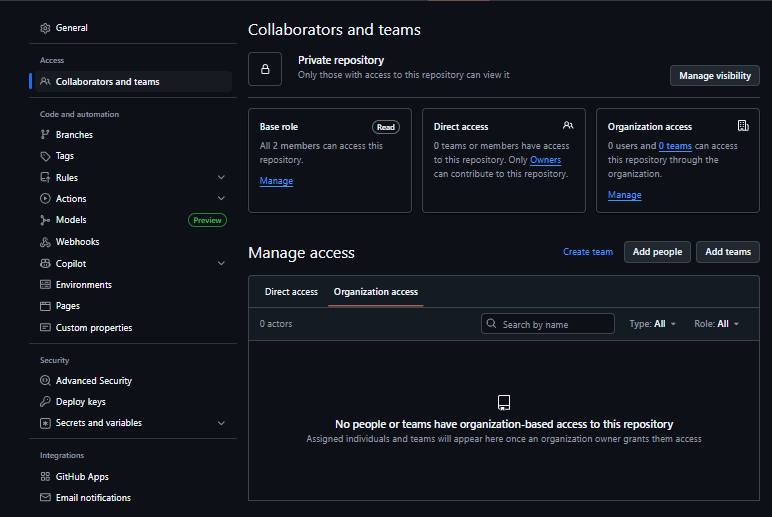Click the Add people button

pos(657,252)
